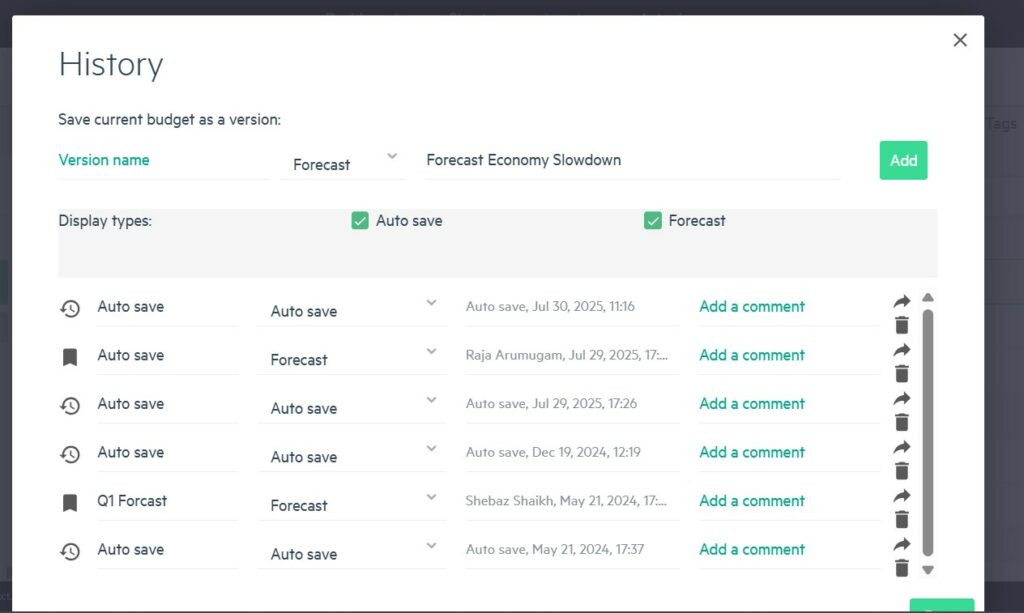Click bookmark icon beside Q1 Forcast
The image size is (1024, 613).
coord(70,502)
